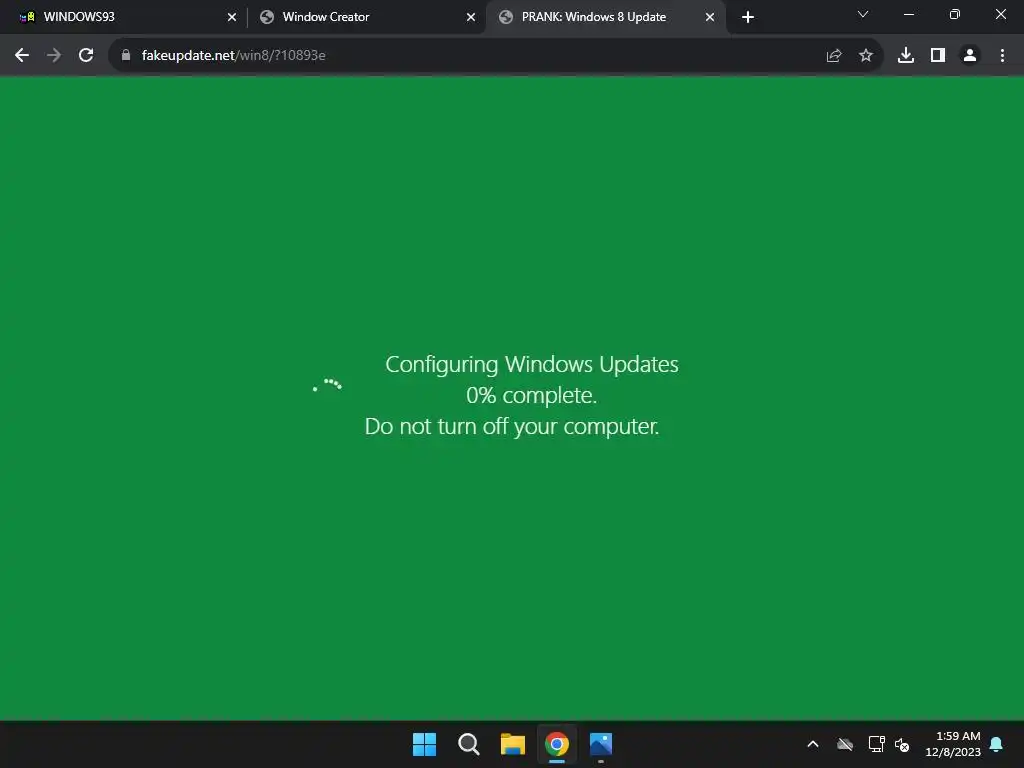Viewport: 1024px width, 768px height.
Task: Click 'Do not turn off your computer.' text
Action: coord(512,426)
